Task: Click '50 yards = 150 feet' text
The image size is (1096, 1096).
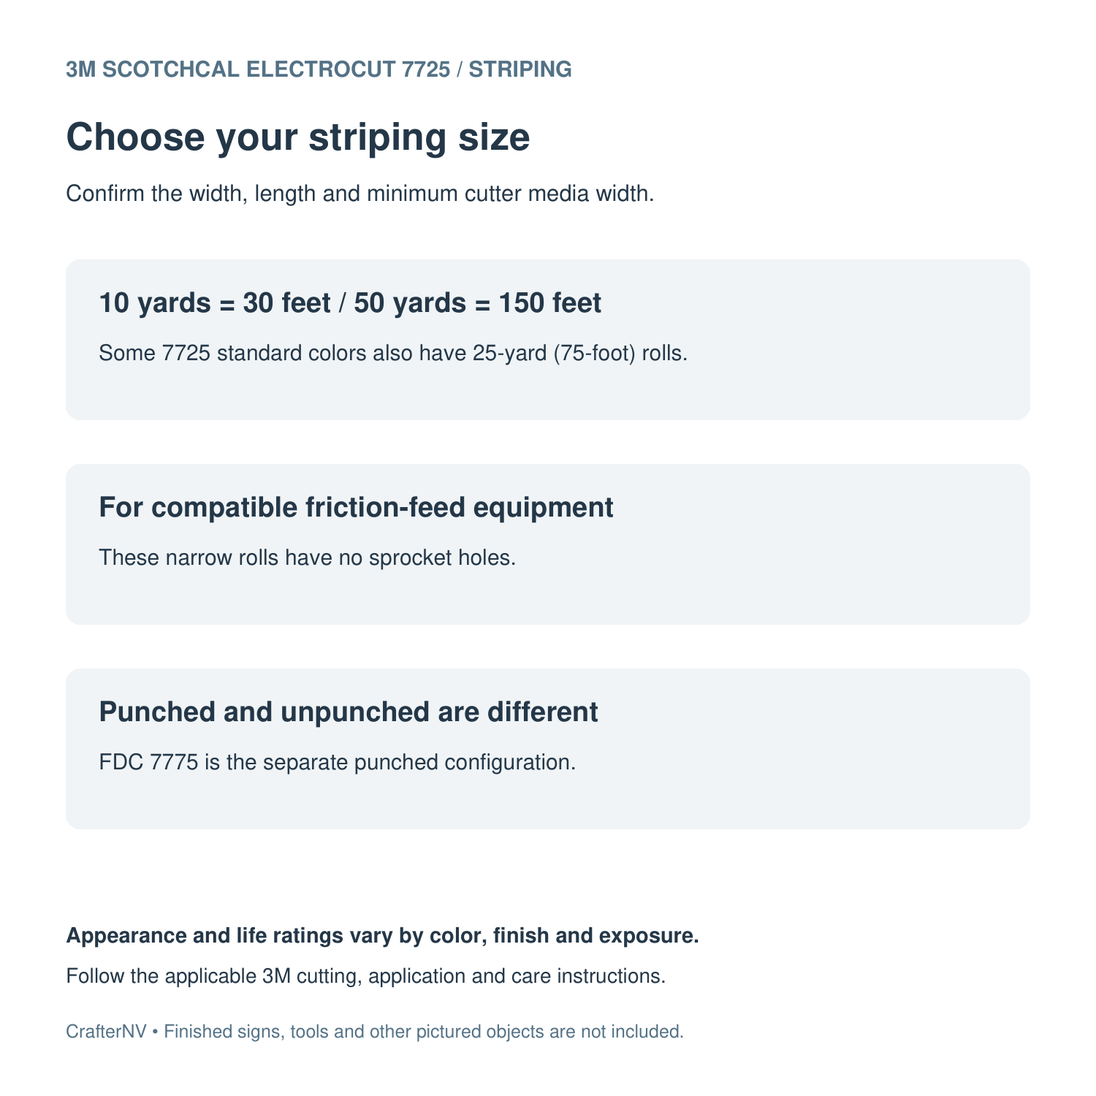Action: click(x=477, y=303)
